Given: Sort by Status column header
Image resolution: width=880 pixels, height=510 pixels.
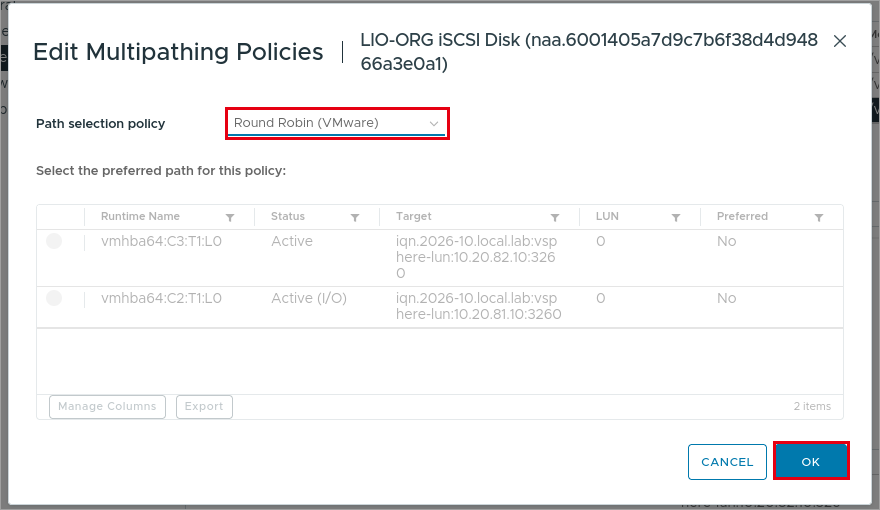Looking at the screenshot, I should pos(288,216).
